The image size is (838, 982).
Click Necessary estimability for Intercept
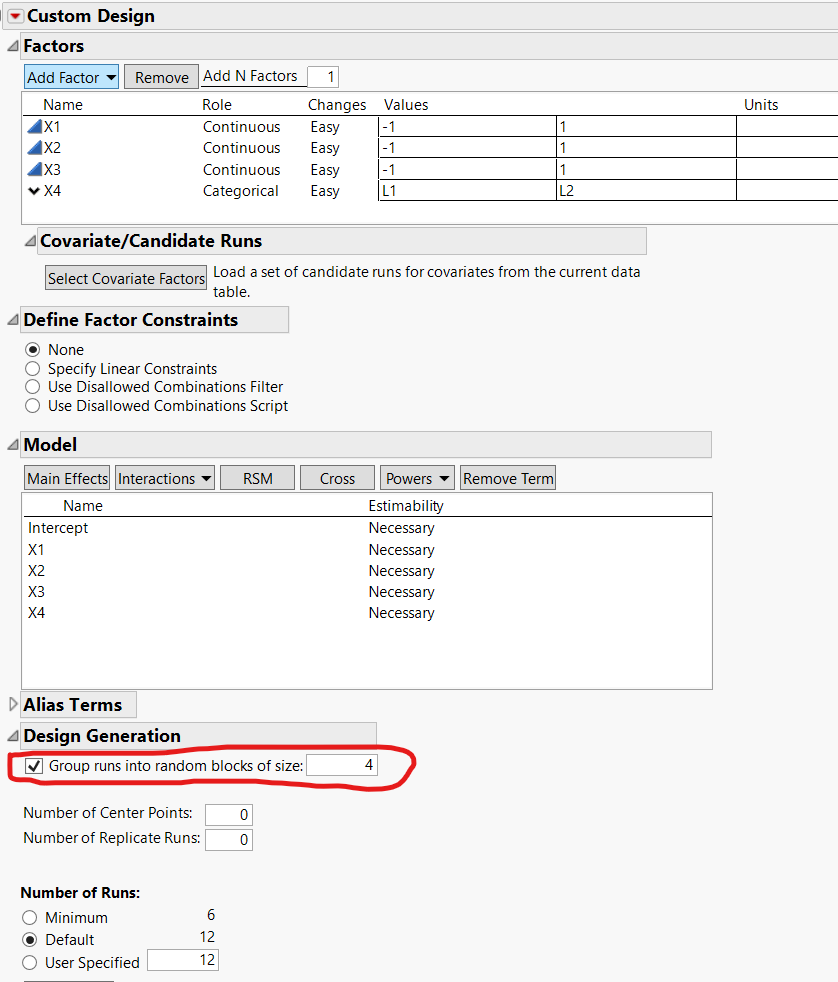(x=401, y=528)
